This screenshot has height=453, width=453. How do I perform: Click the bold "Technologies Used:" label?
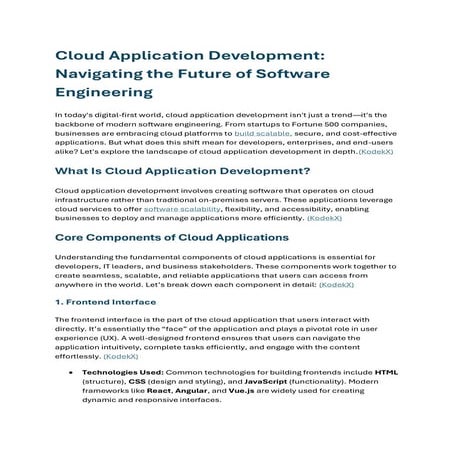[123, 372]
